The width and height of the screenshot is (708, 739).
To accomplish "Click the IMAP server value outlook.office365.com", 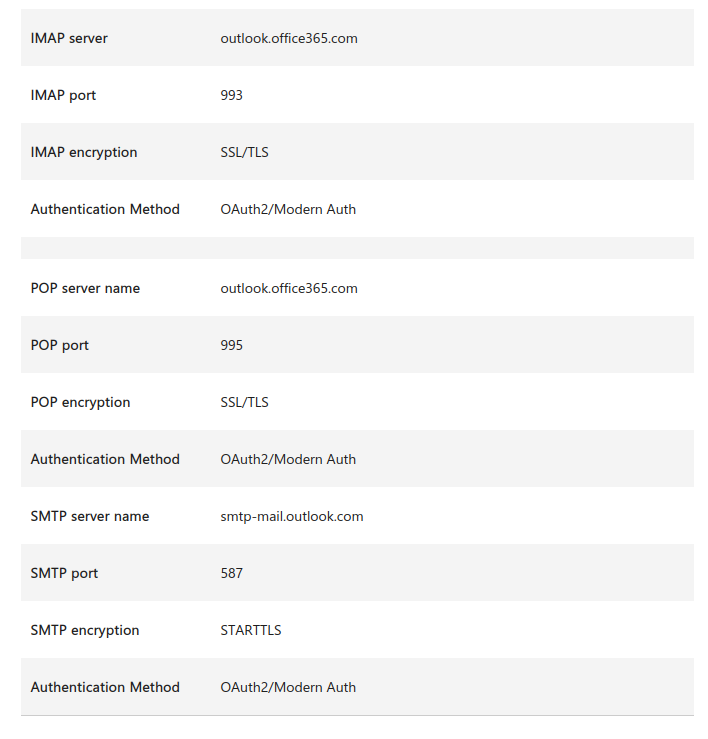I will click(x=289, y=38).
